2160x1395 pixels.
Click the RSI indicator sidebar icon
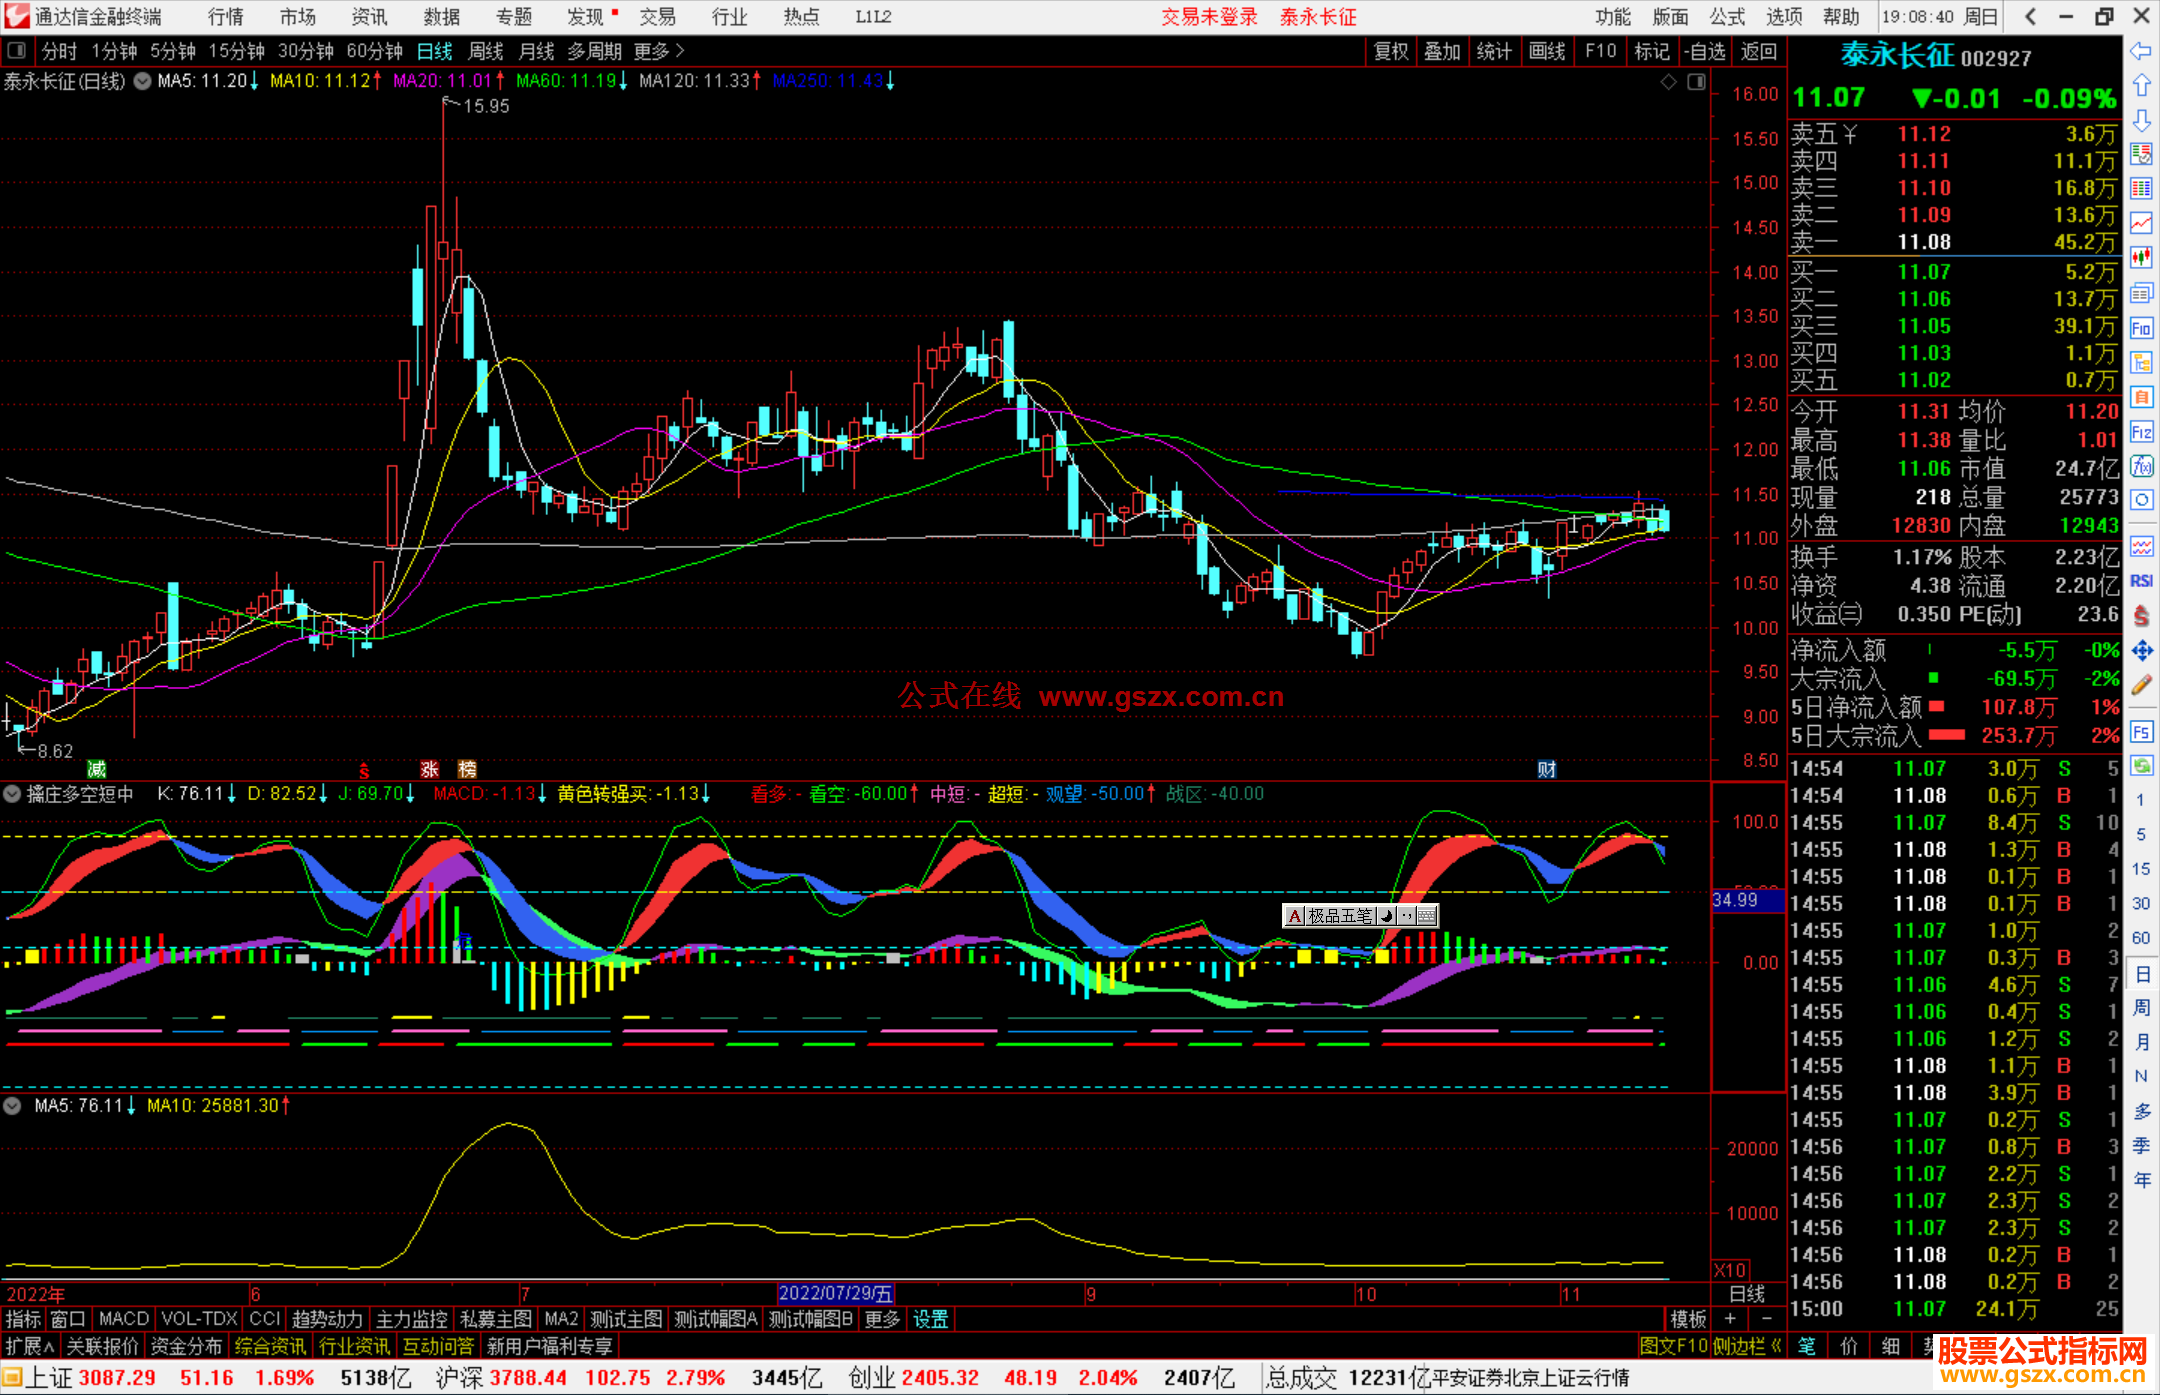point(2141,581)
